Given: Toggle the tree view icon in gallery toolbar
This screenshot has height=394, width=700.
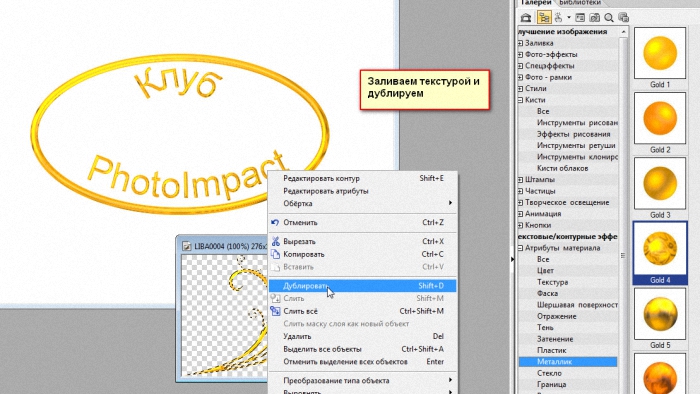Looking at the screenshot, I should [544, 17].
